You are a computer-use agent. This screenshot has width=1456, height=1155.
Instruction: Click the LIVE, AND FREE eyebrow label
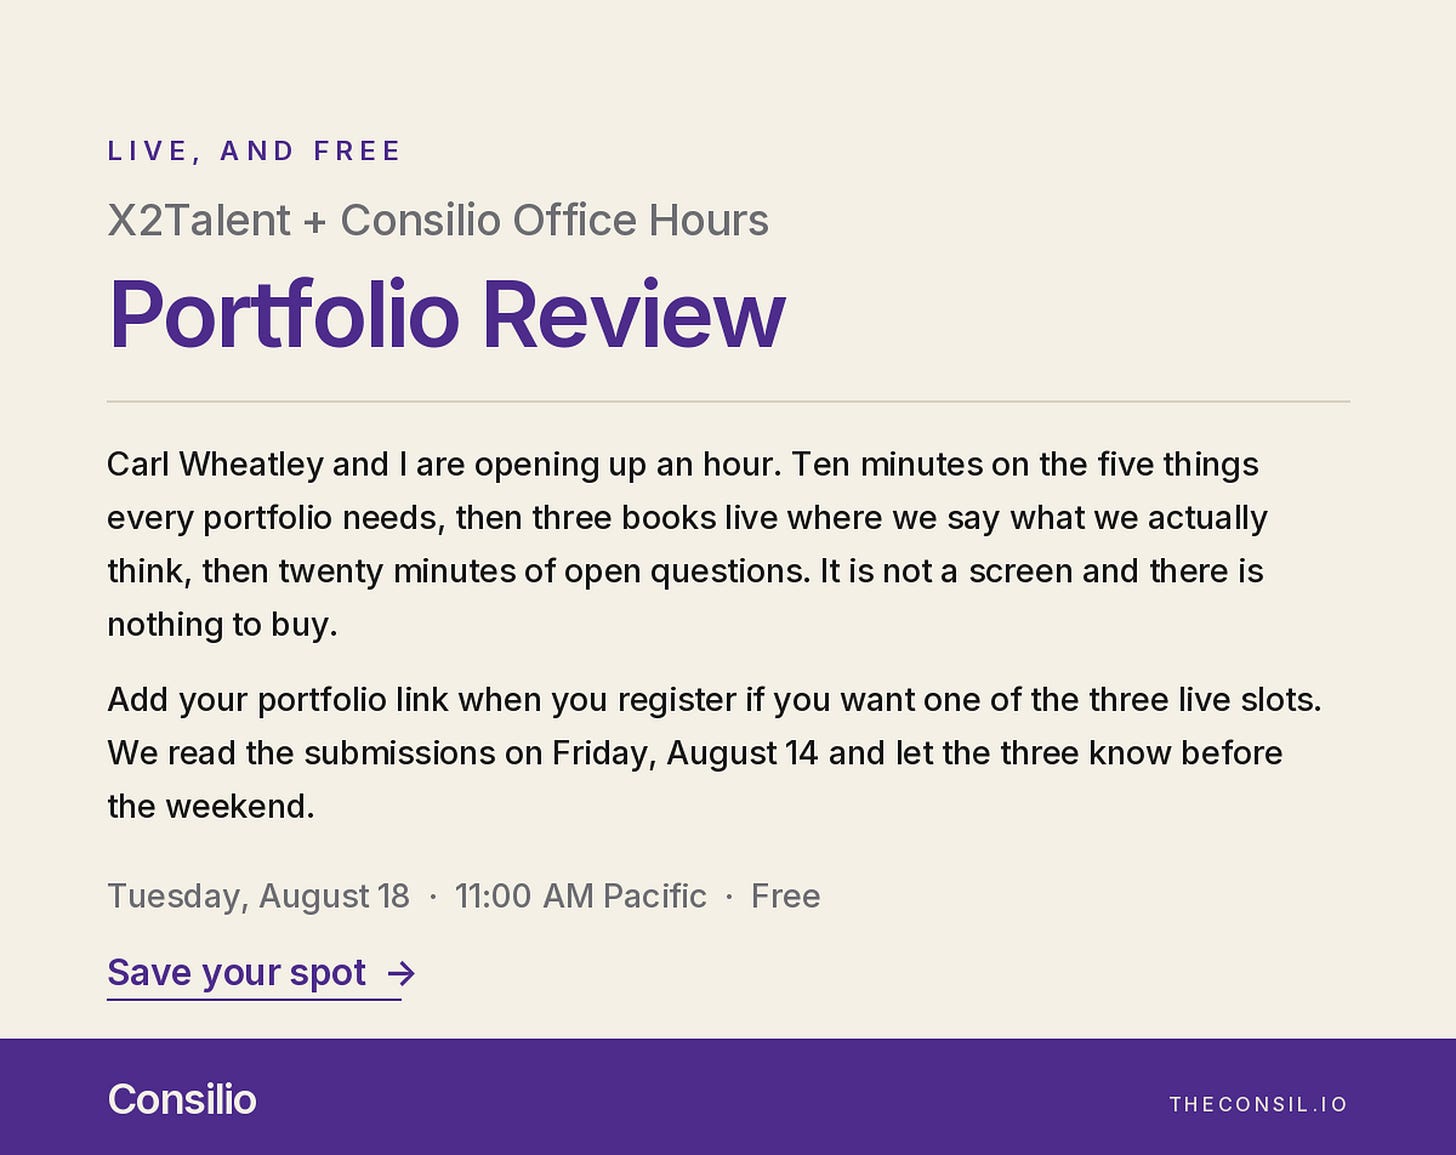pos(254,151)
